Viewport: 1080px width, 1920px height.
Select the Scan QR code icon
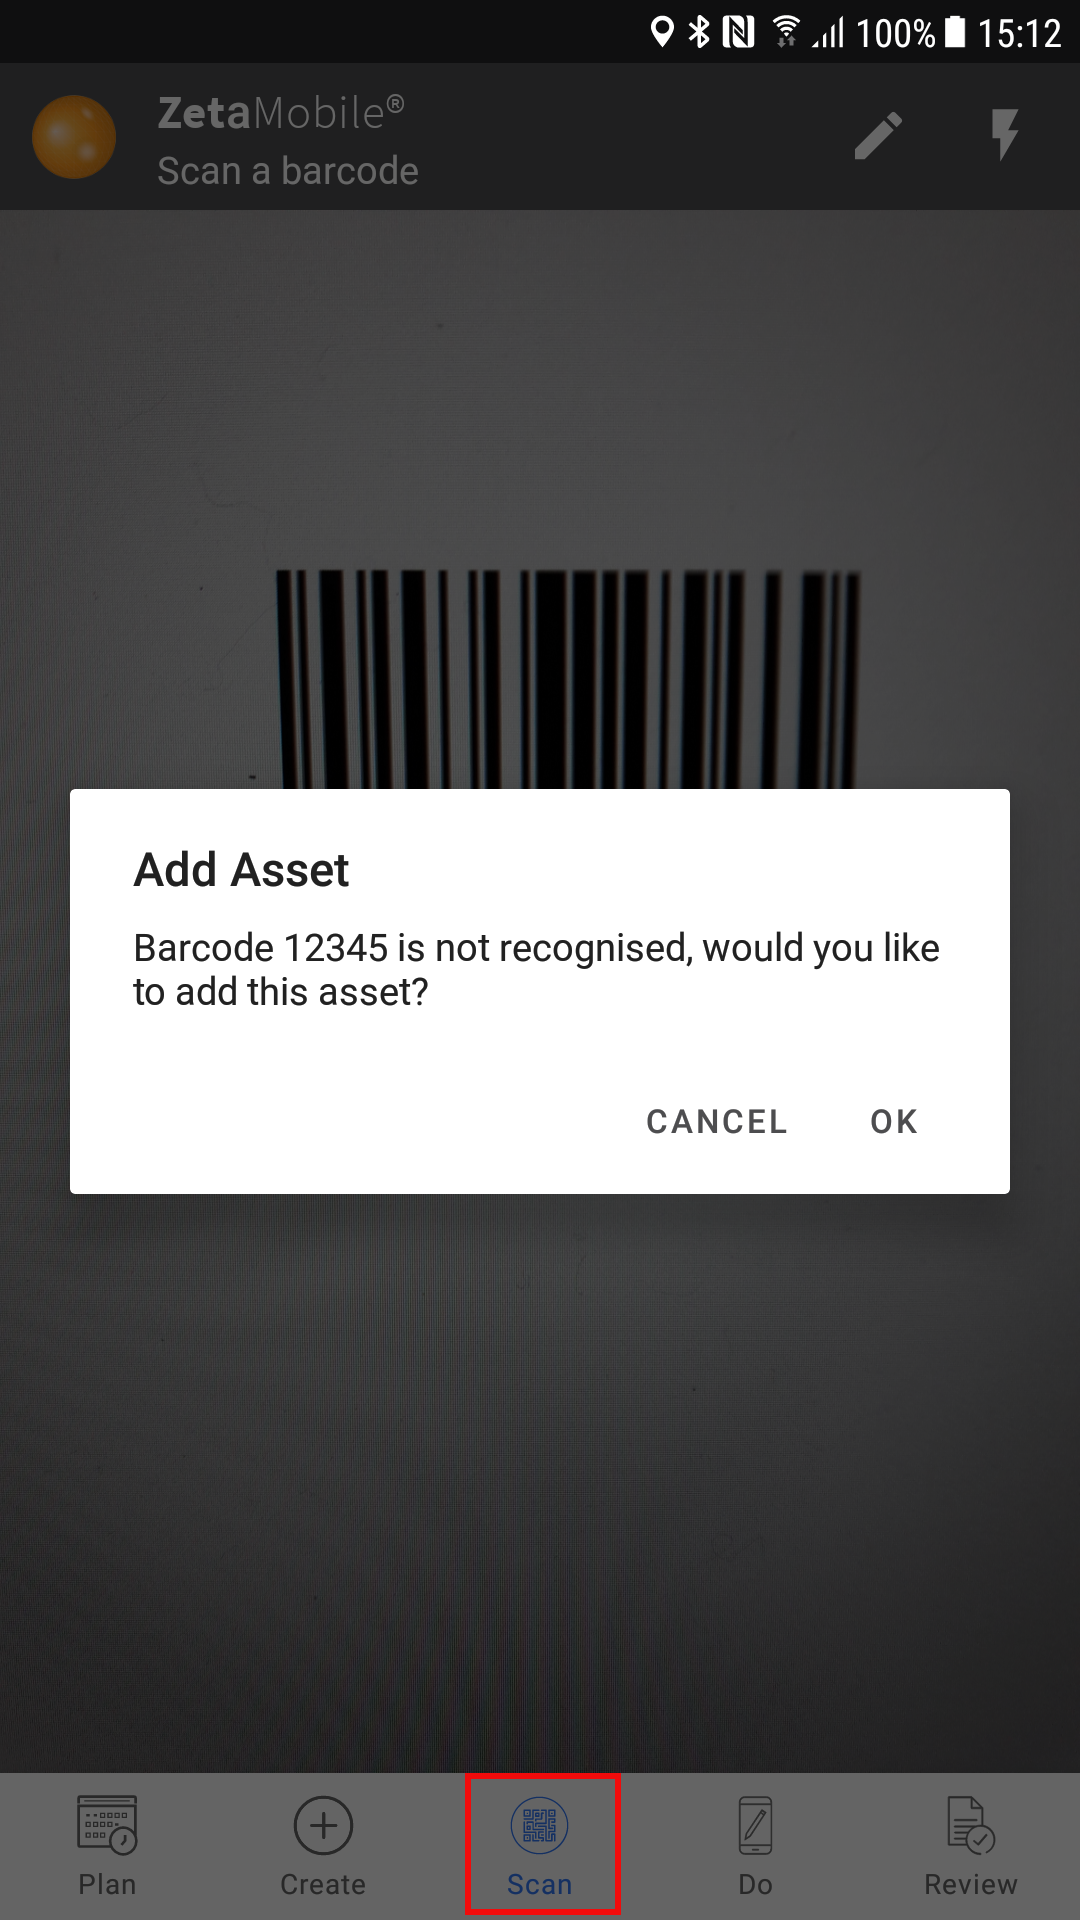[x=540, y=1825]
